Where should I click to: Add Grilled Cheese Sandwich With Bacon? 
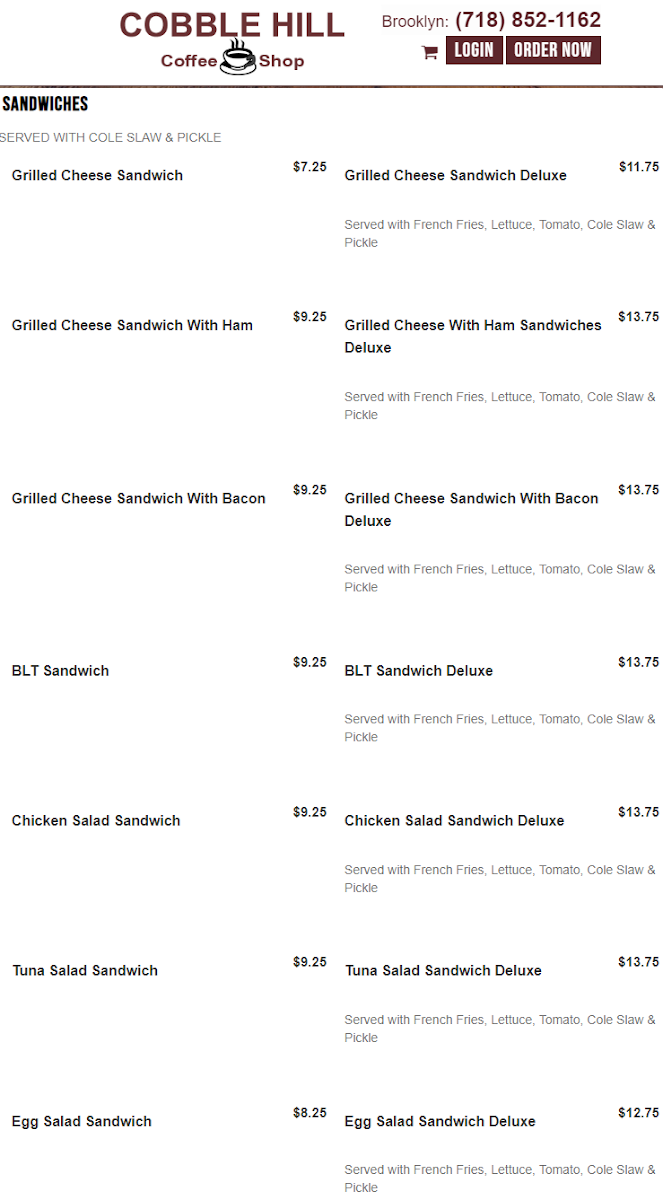pos(138,498)
